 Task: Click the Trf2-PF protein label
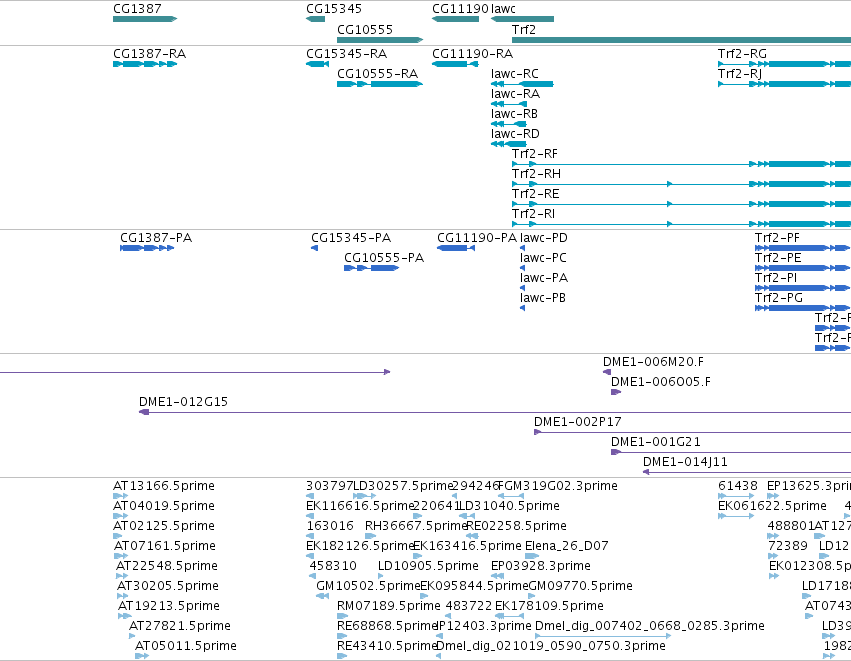pos(777,238)
